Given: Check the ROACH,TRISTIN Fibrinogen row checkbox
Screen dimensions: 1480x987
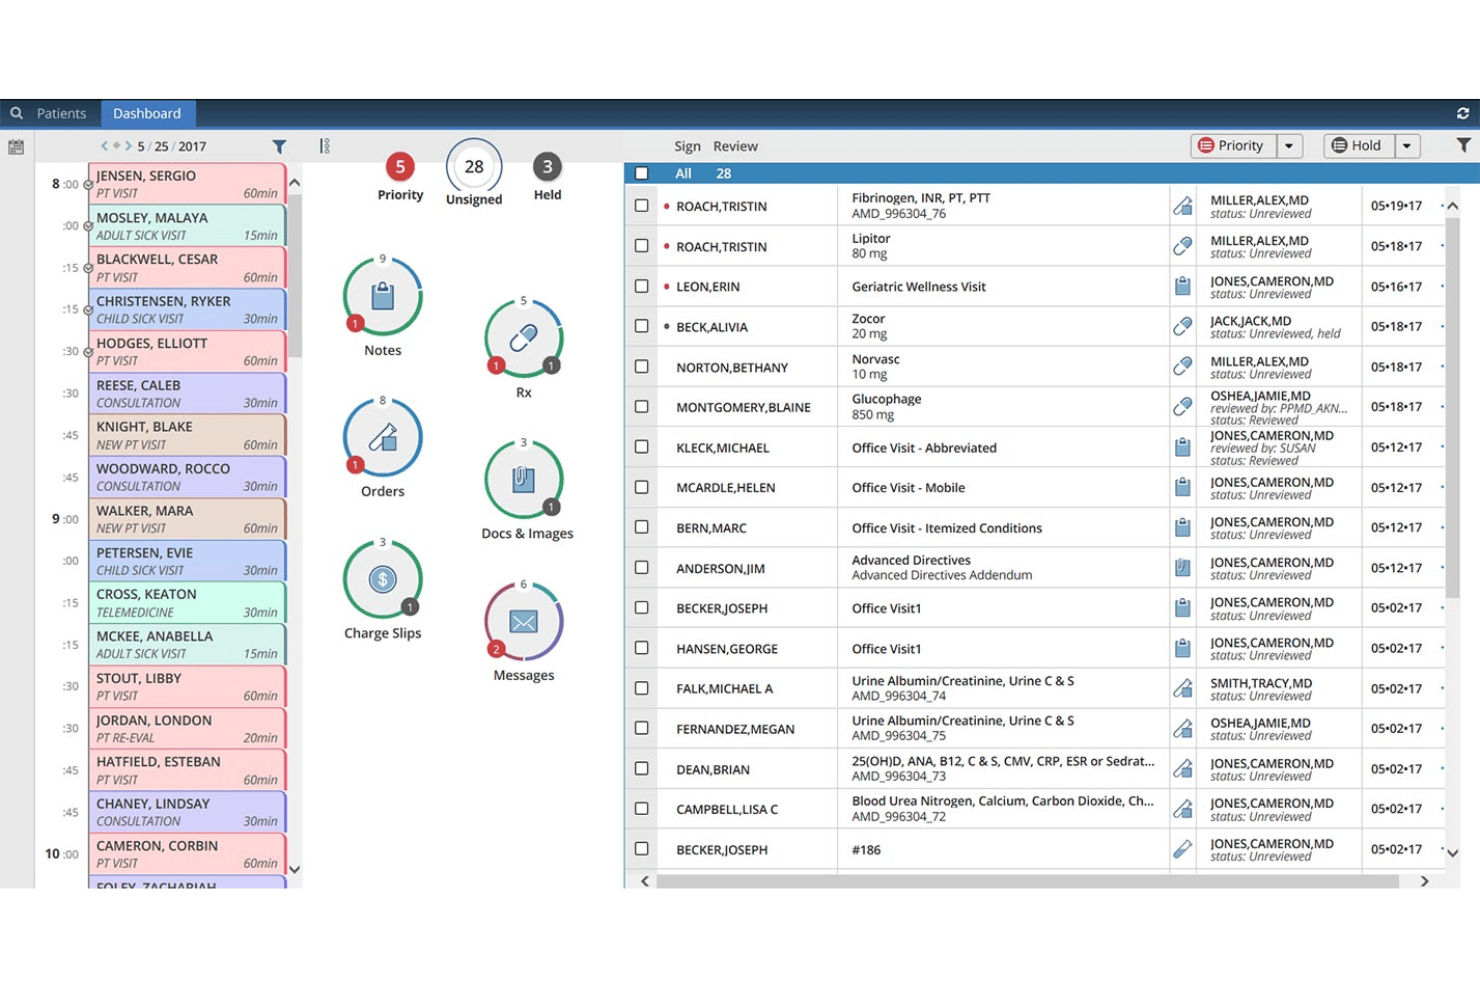Looking at the screenshot, I should (641, 205).
